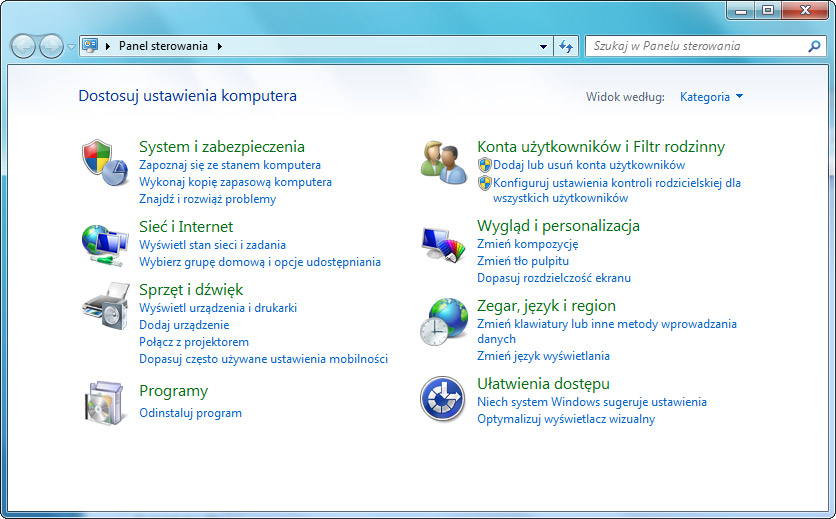
Task: Open Wyświetl stan sieci i zadania
Action: 212,245
